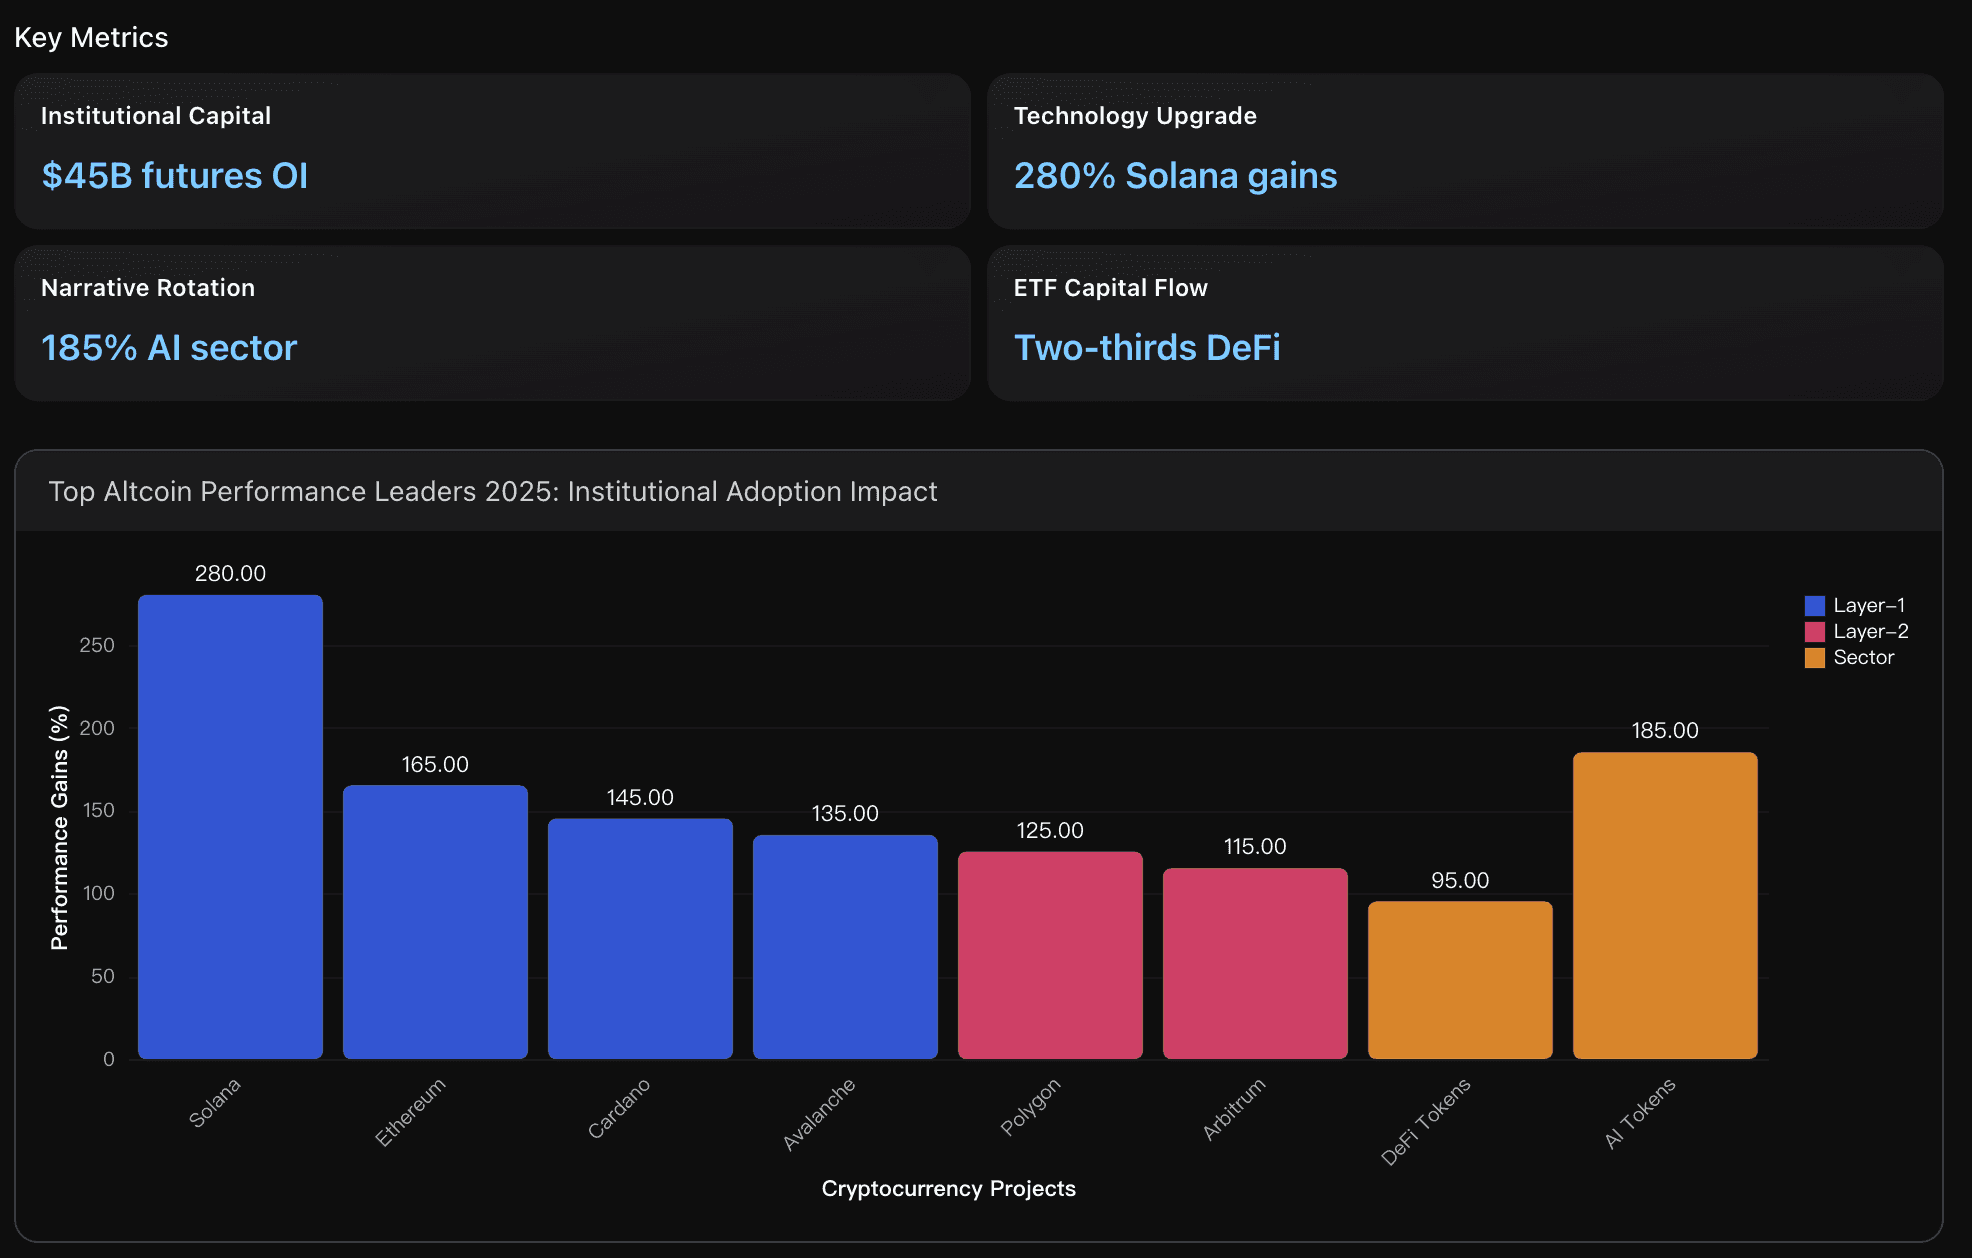Screen dimensions: 1972x1258
Task: Click the Performance Gains (%) axis title
Action: (x=60, y=828)
